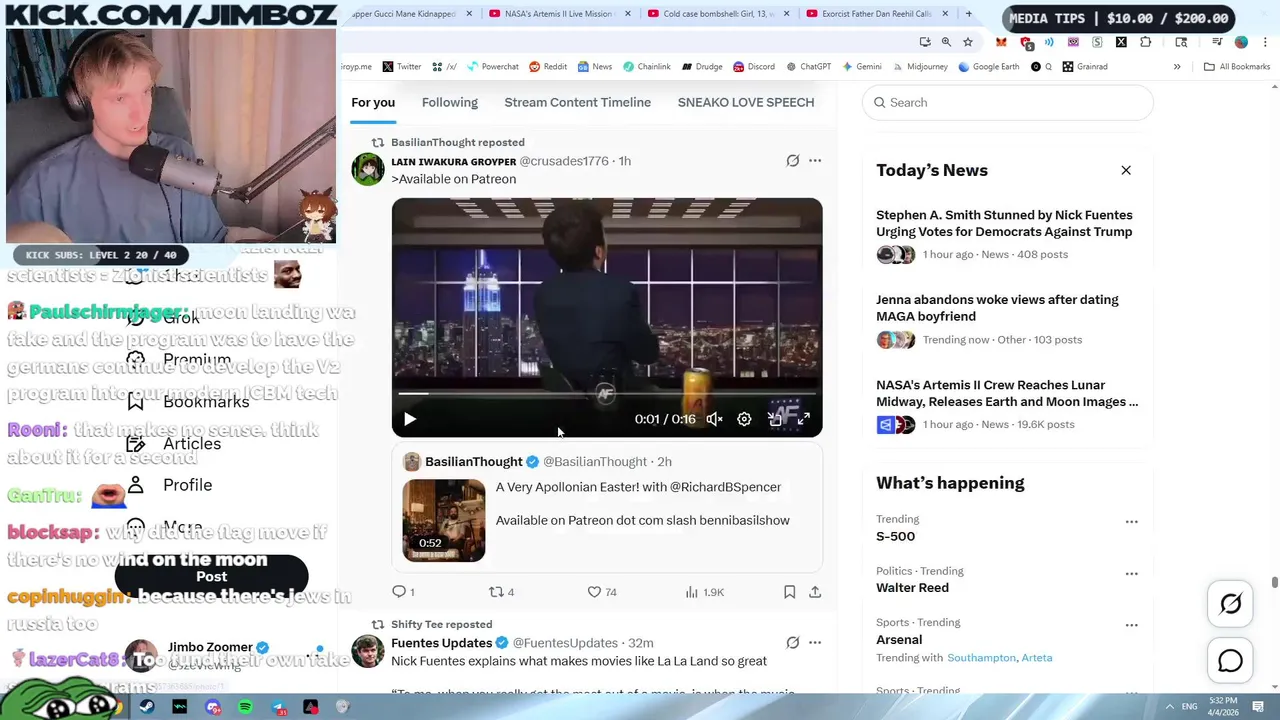The width and height of the screenshot is (1280, 720).
Task: Switch to NASA's Artemis II Live Mission browser tab
Action: tap(558, 14)
